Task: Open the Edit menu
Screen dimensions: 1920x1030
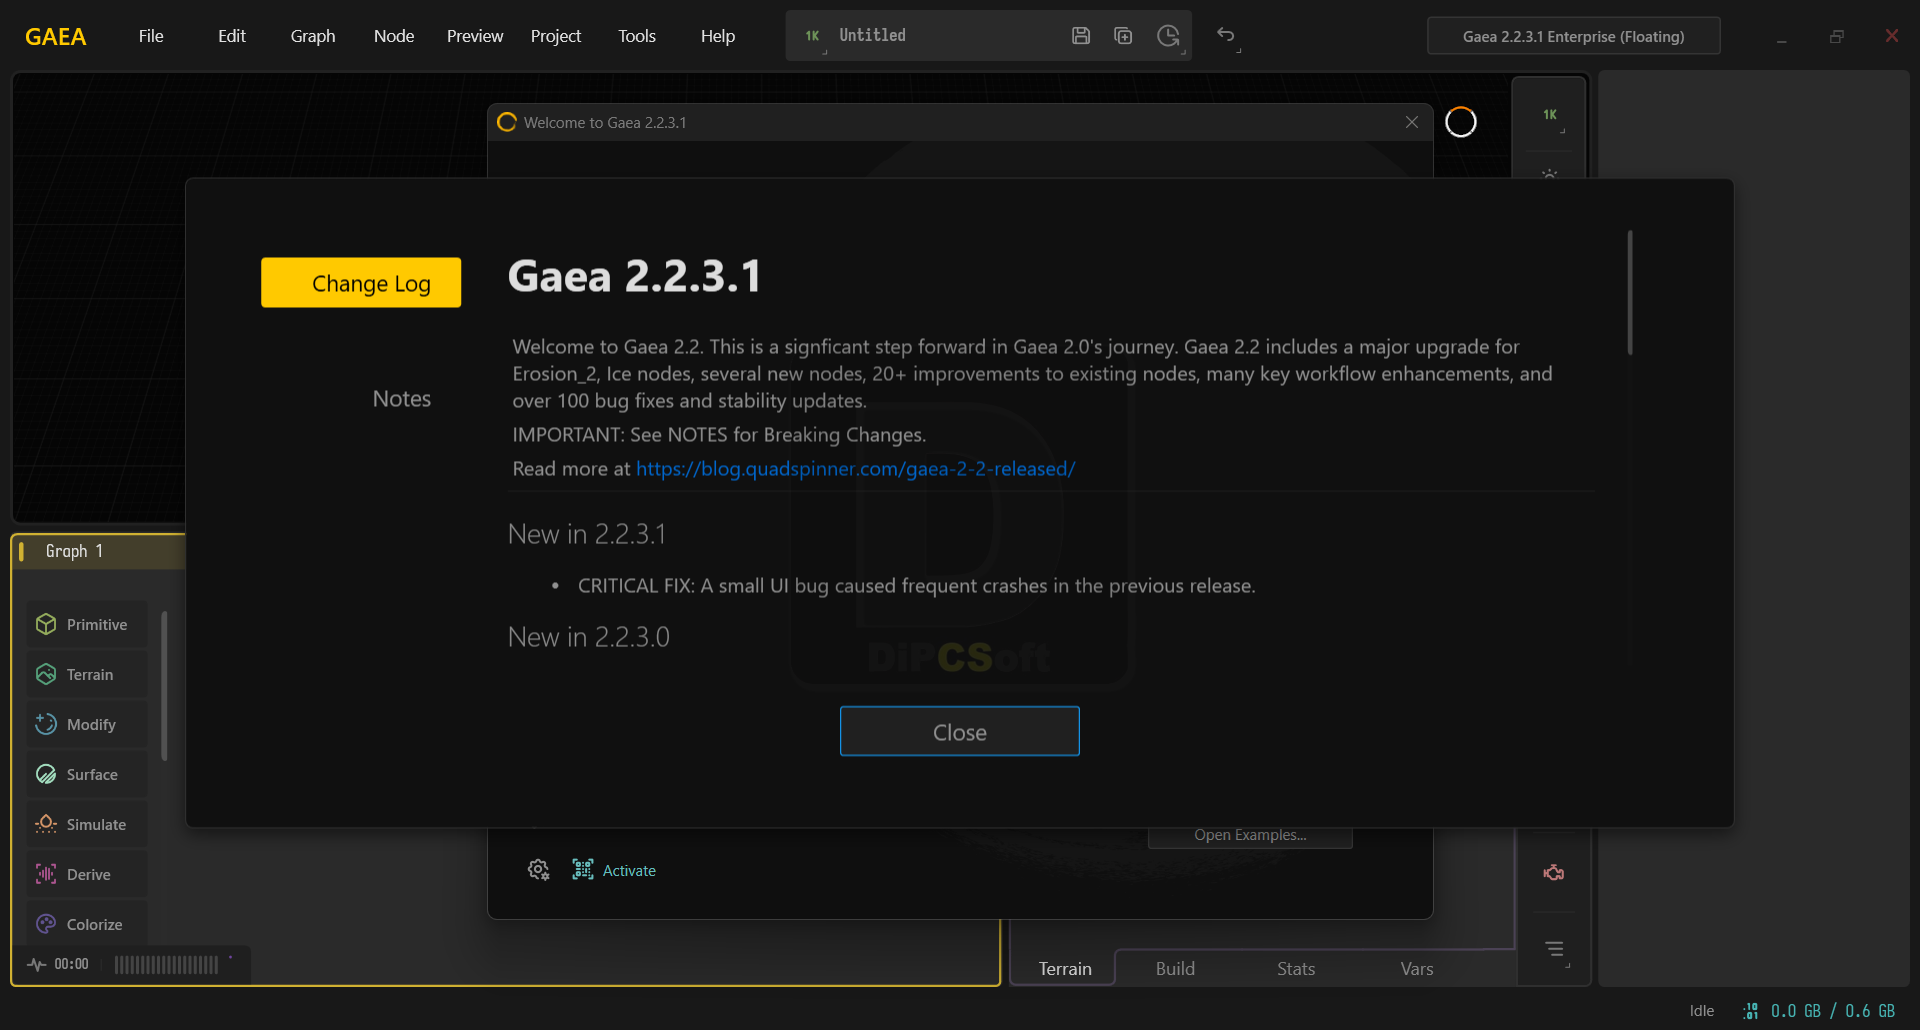Action: tap(232, 36)
